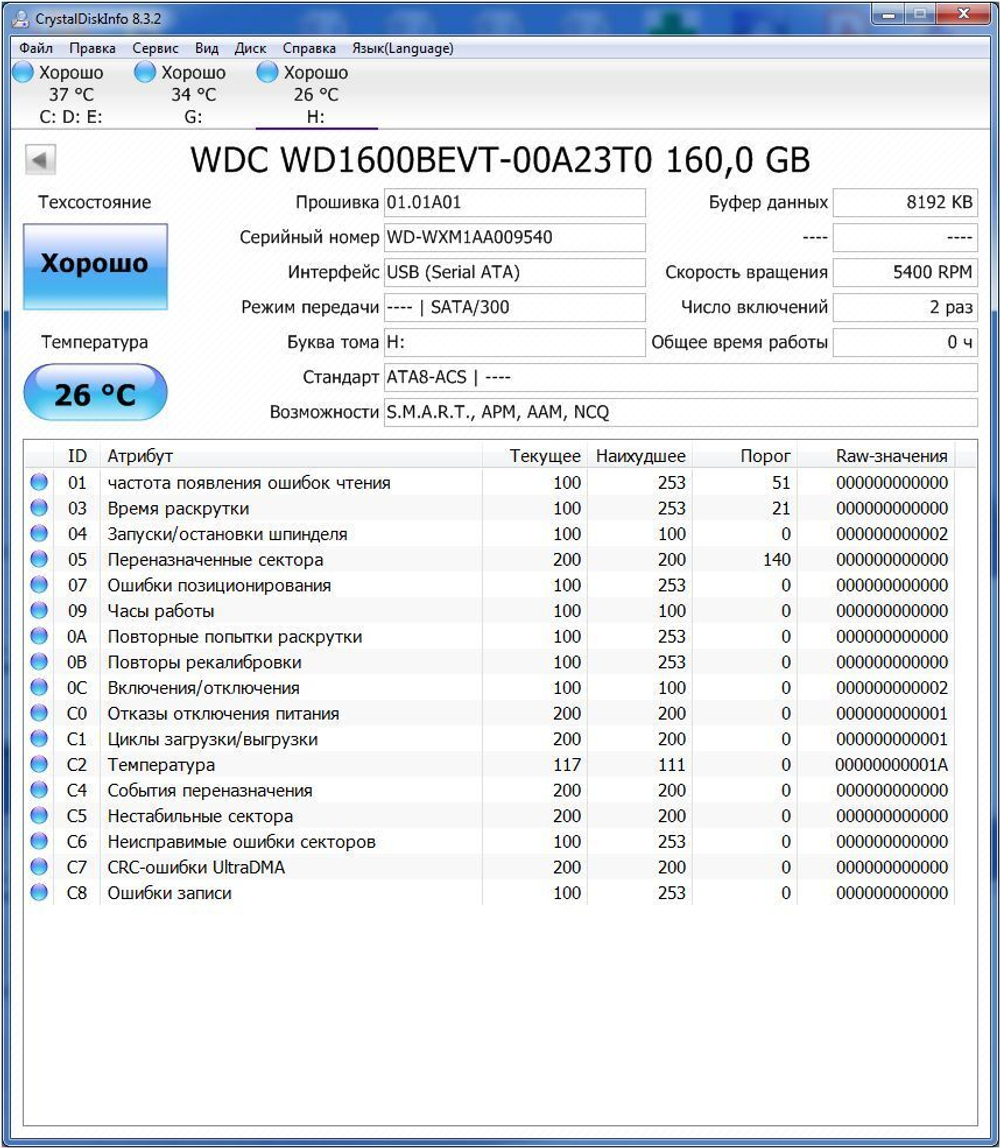Select the serial number field
Image resolution: width=1000 pixels, height=1148 pixels.
pyautogui.click(x=515, y=237)
